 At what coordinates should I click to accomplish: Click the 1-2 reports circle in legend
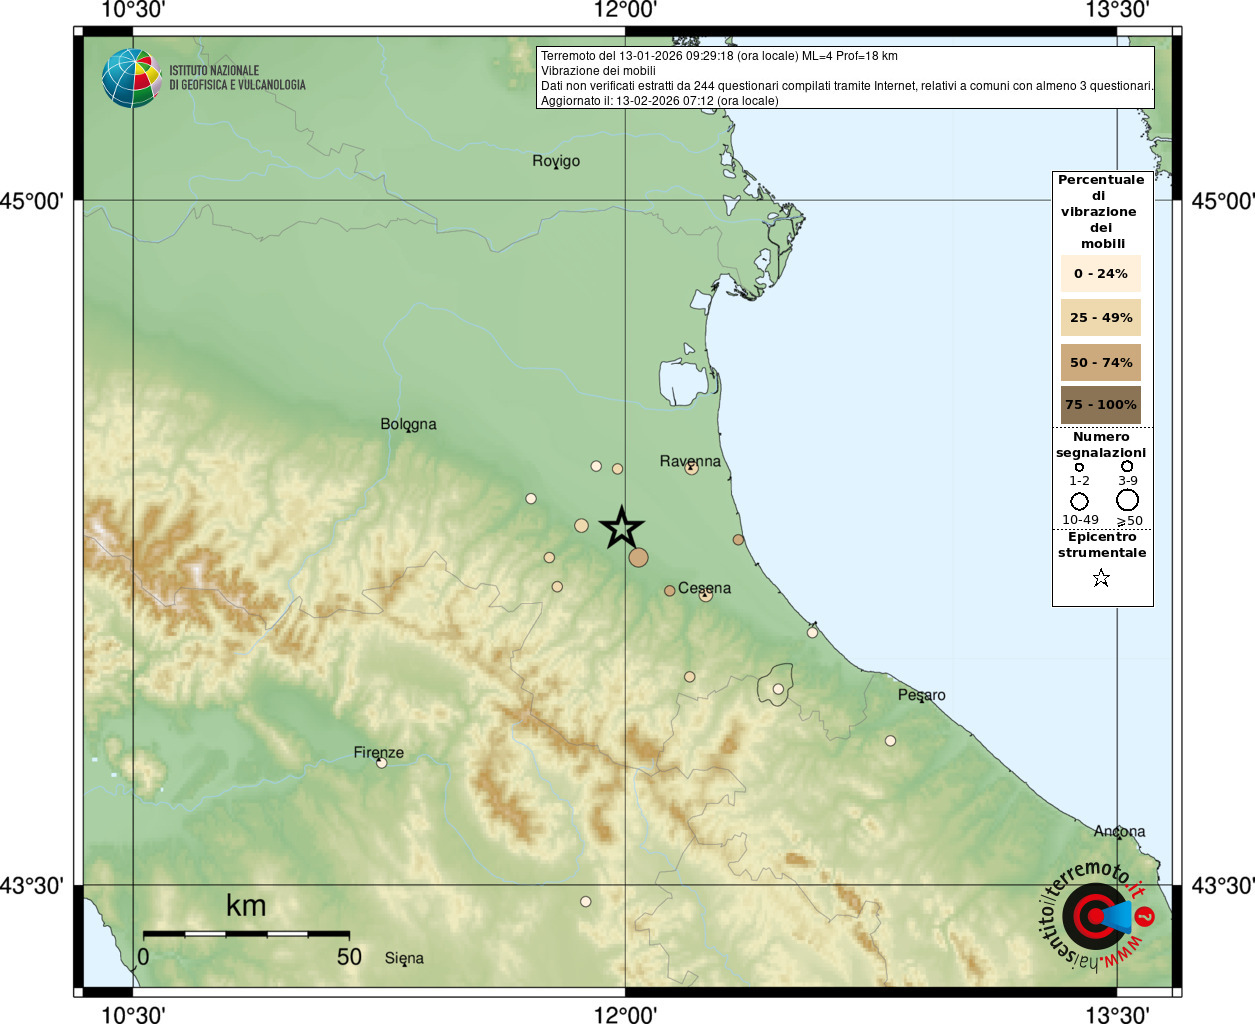coord(1079,467)
